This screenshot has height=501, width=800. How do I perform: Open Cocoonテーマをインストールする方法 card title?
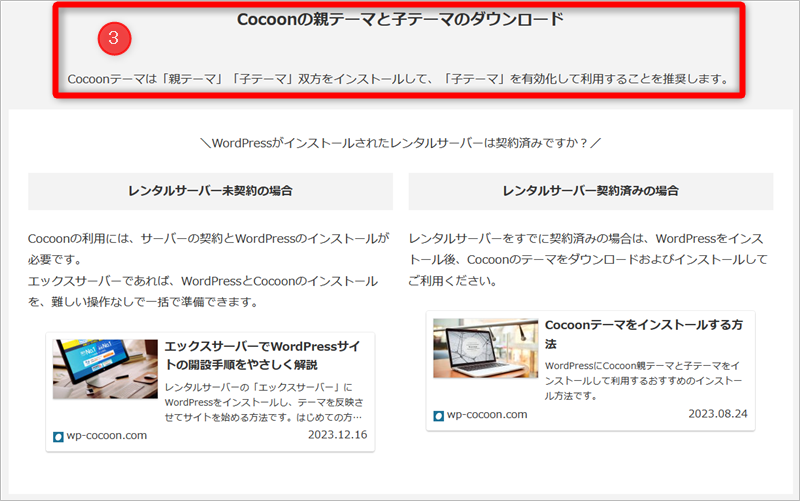pyautogui.click(x=644, y=334)
